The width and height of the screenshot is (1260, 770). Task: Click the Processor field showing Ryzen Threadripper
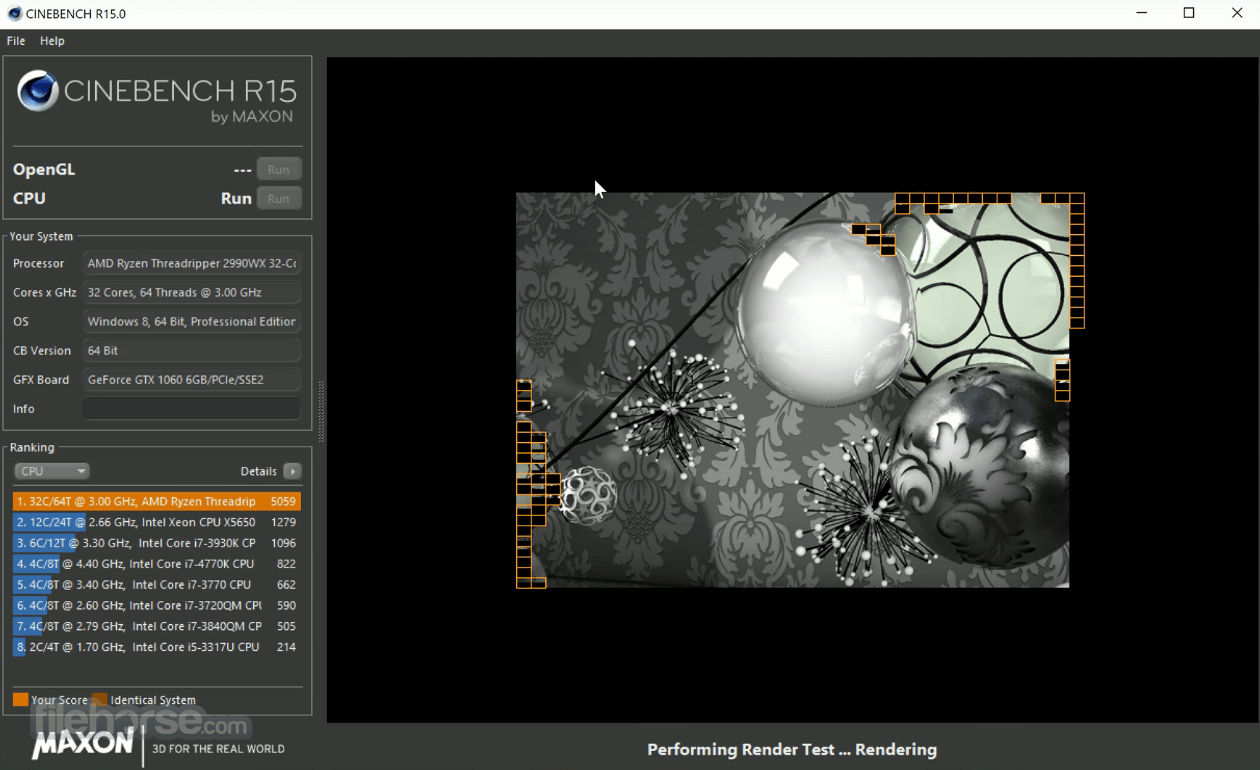tap(191, 263)
